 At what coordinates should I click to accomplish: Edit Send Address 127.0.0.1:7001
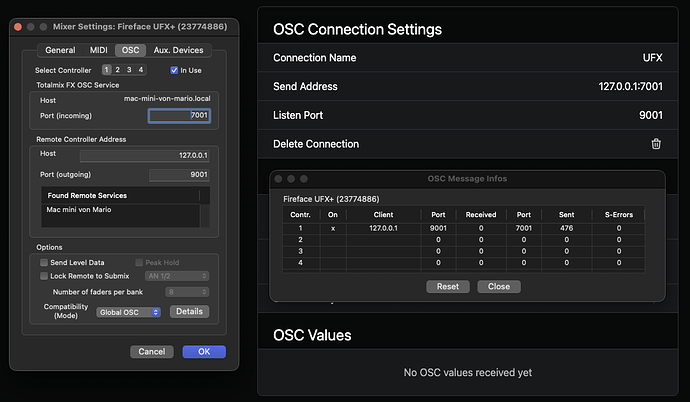(630, 86)
